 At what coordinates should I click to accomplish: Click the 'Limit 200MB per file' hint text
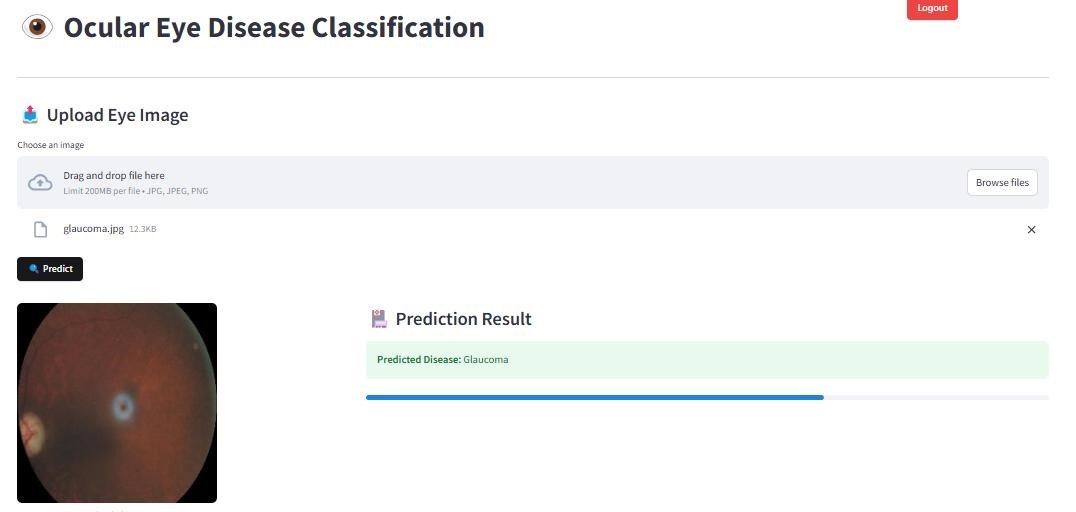tap(135, 191)
